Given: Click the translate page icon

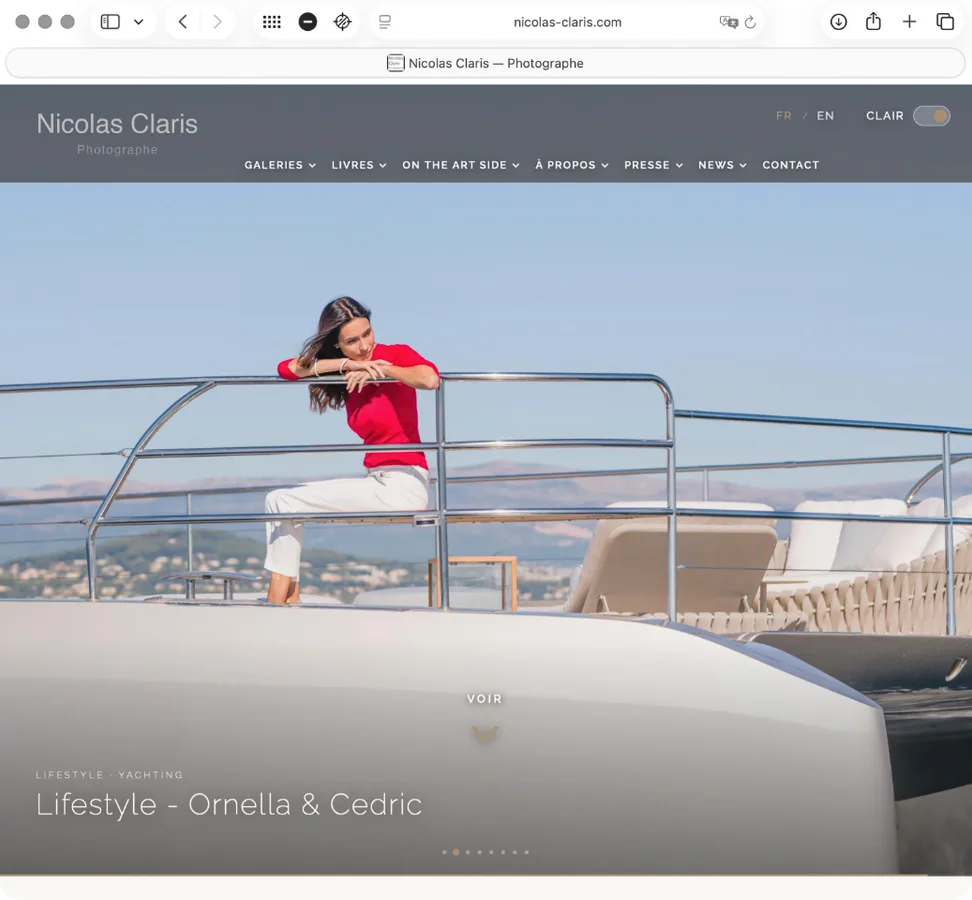Looking at the screenshot, I should pyautogui.click(x=728, y=22).
